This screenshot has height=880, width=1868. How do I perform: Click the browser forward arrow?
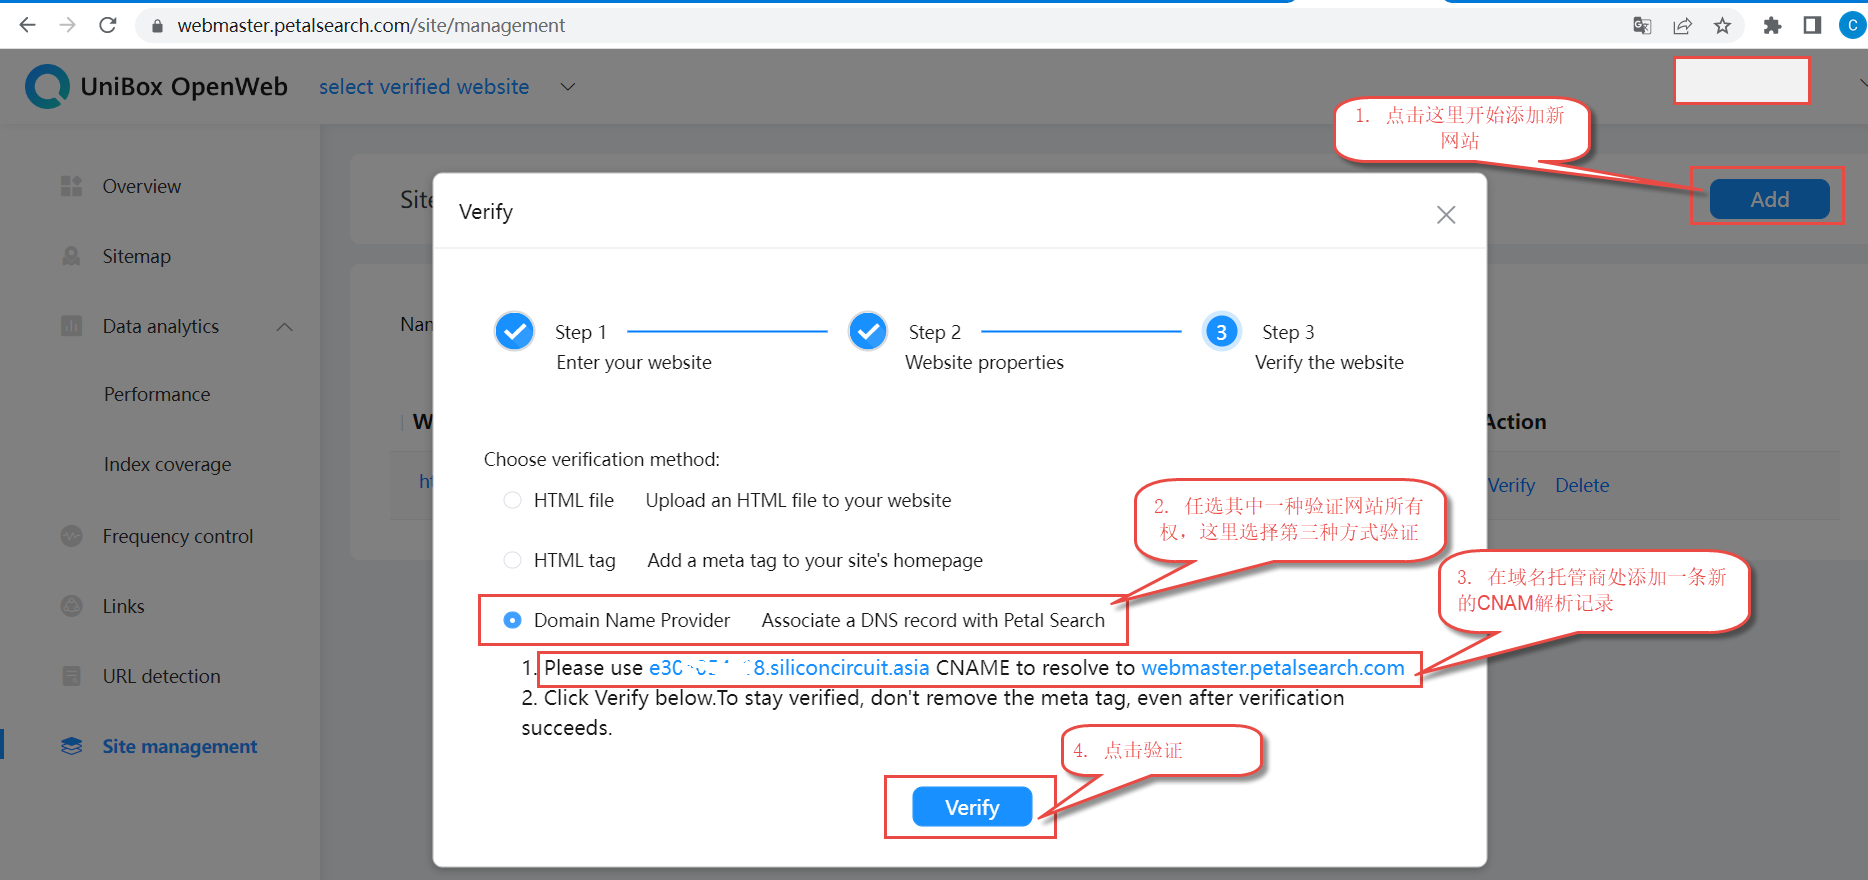(x=67, y=25)
